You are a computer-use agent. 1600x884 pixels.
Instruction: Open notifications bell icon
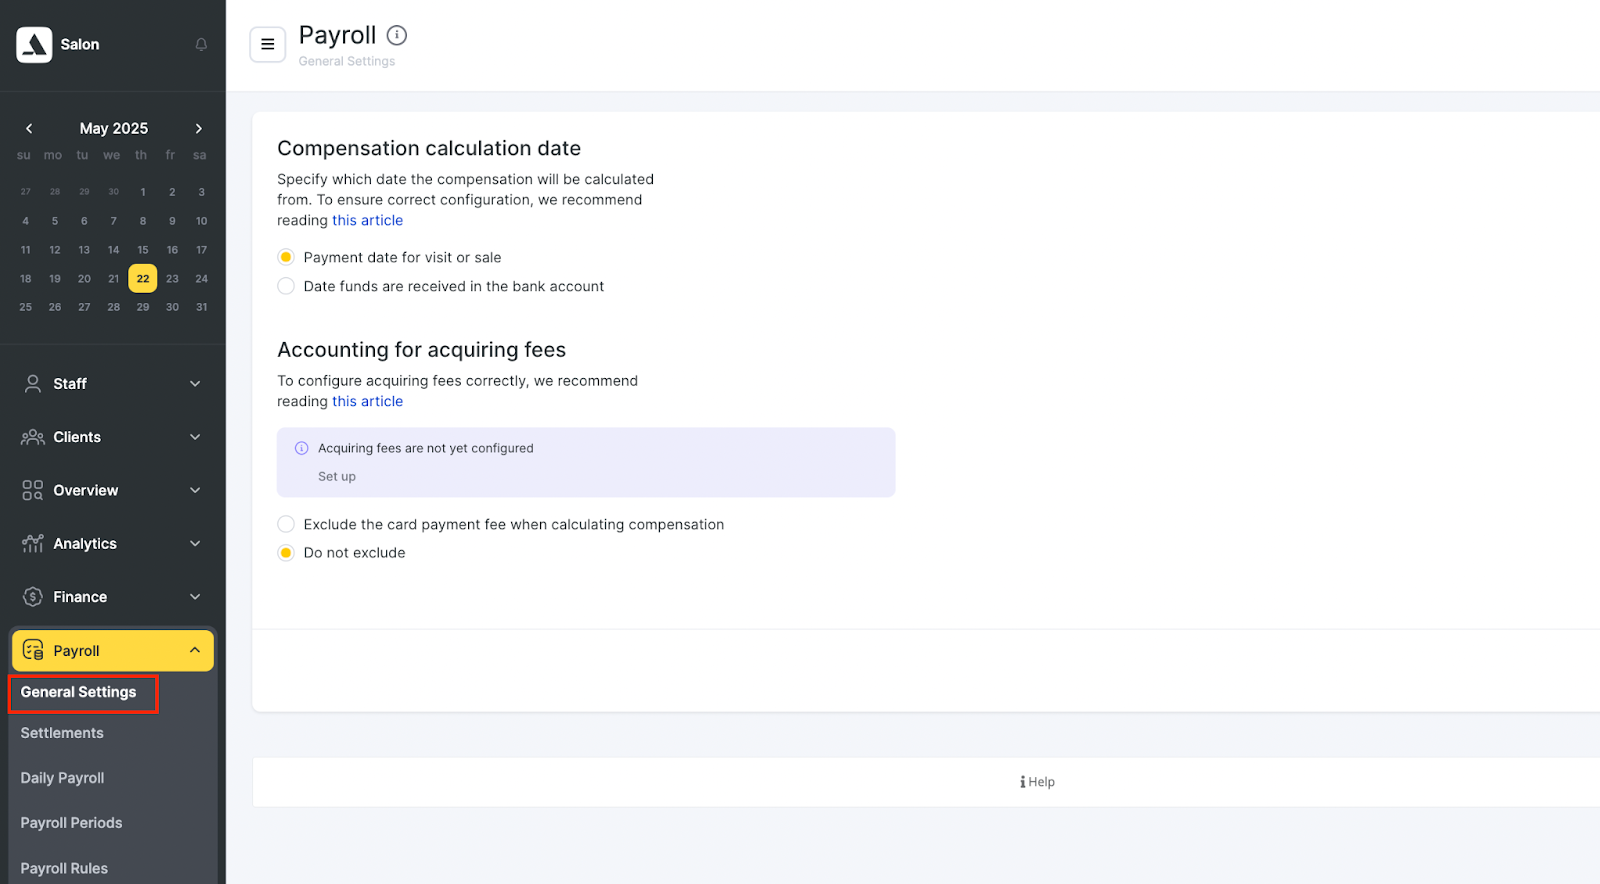click(201, 44)
